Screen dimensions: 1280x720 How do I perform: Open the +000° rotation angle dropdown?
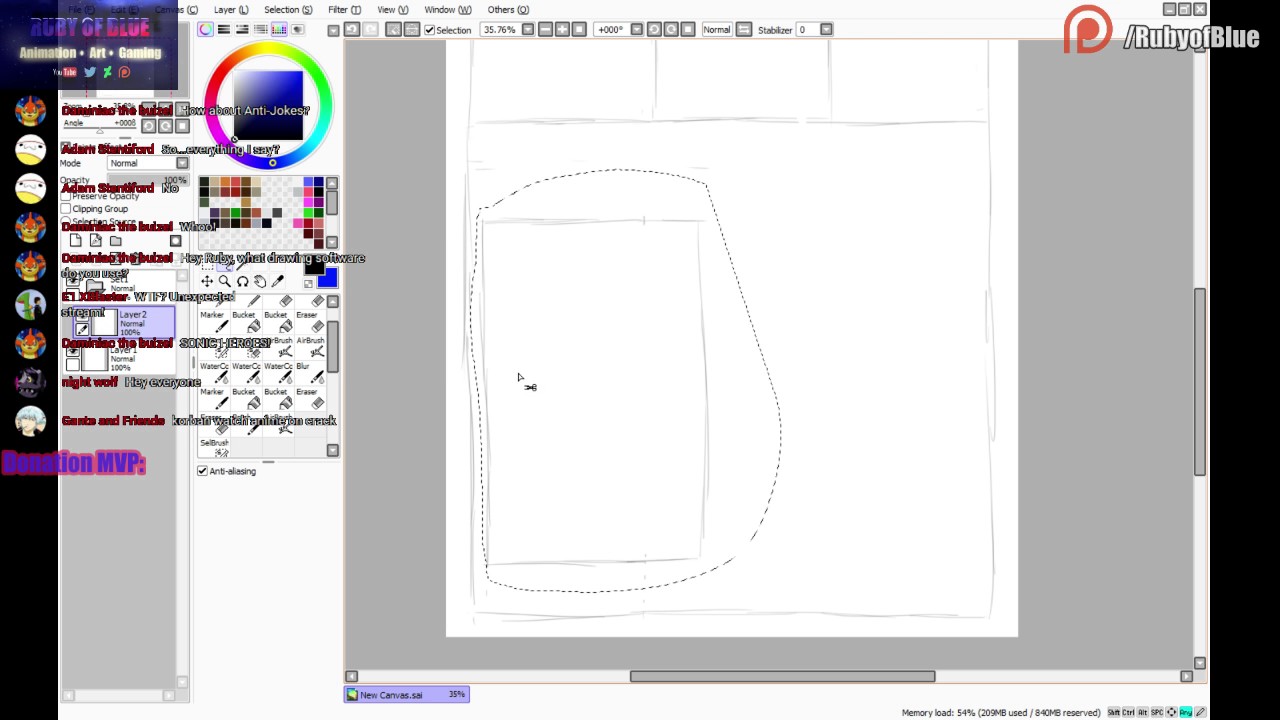pyautogui.click(x=636, y=30)
